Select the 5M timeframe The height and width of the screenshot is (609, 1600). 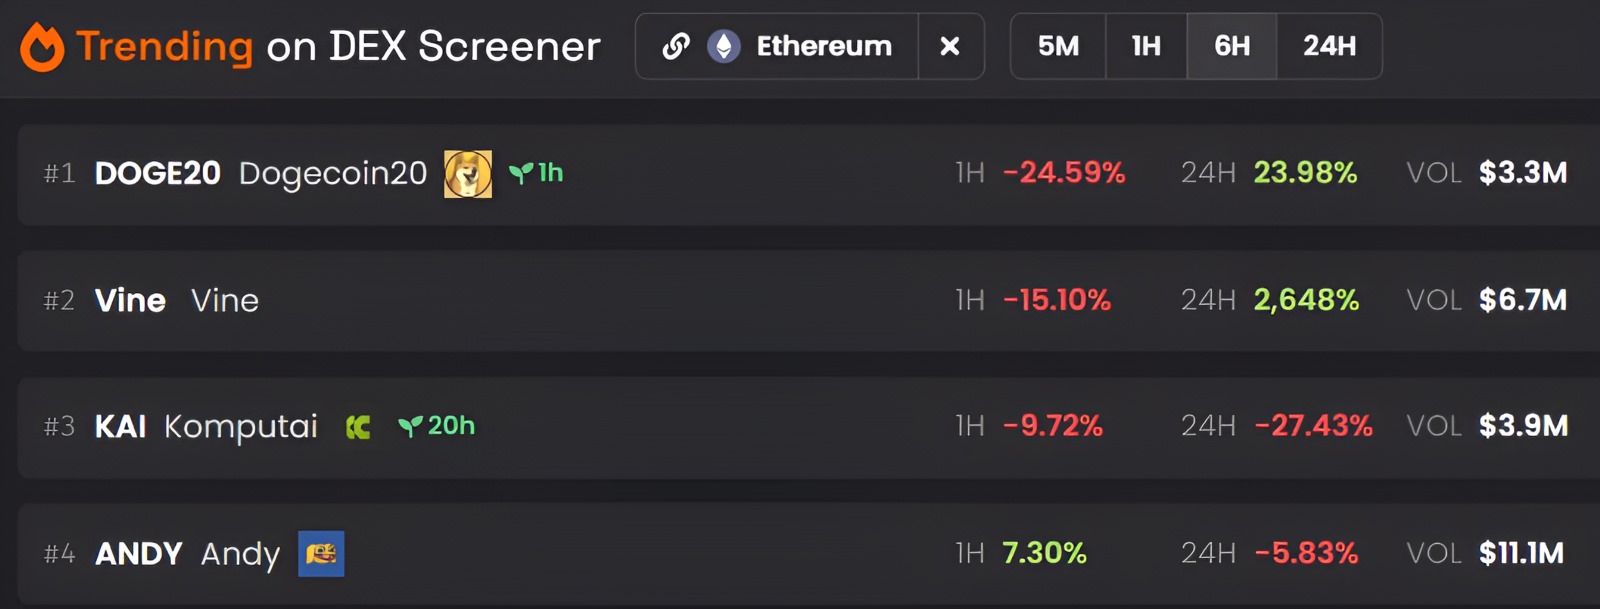click(x=1058, y=46)
